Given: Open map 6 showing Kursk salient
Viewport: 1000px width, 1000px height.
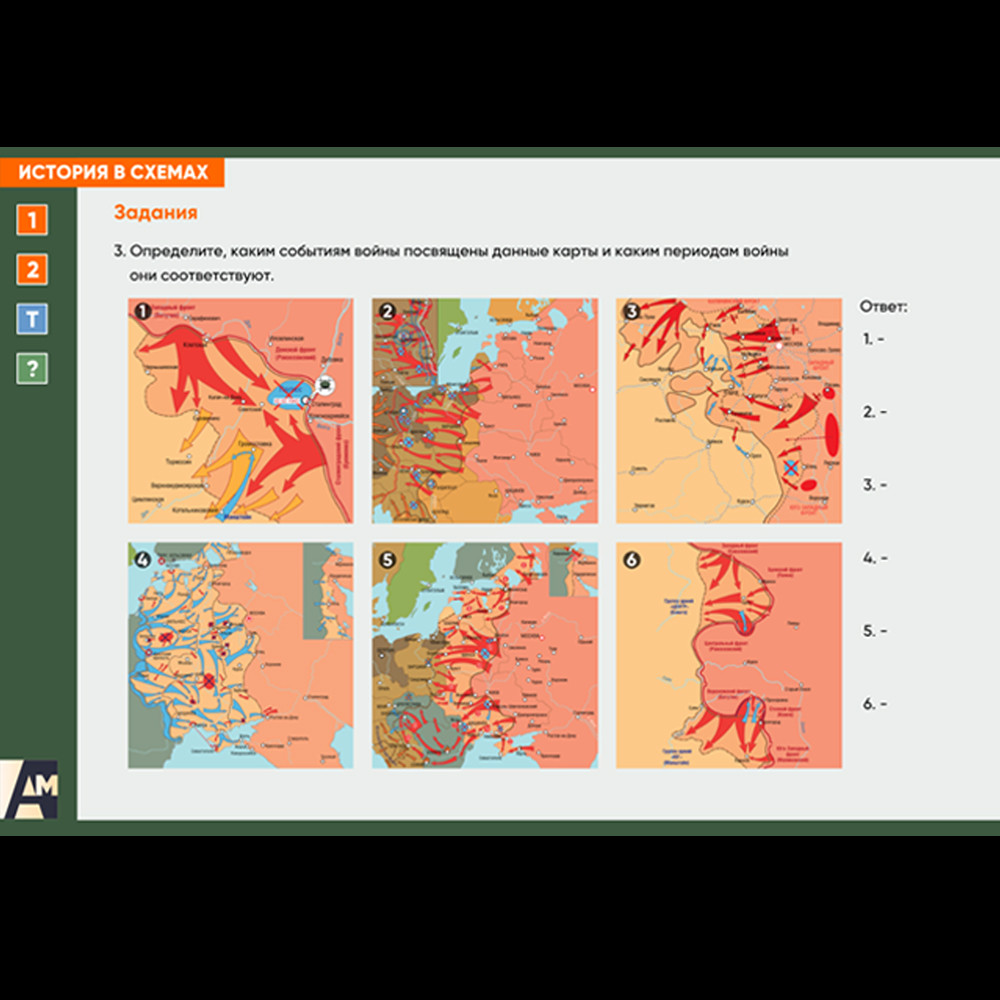Looking at the screenshot, I should tap(728, 655).
